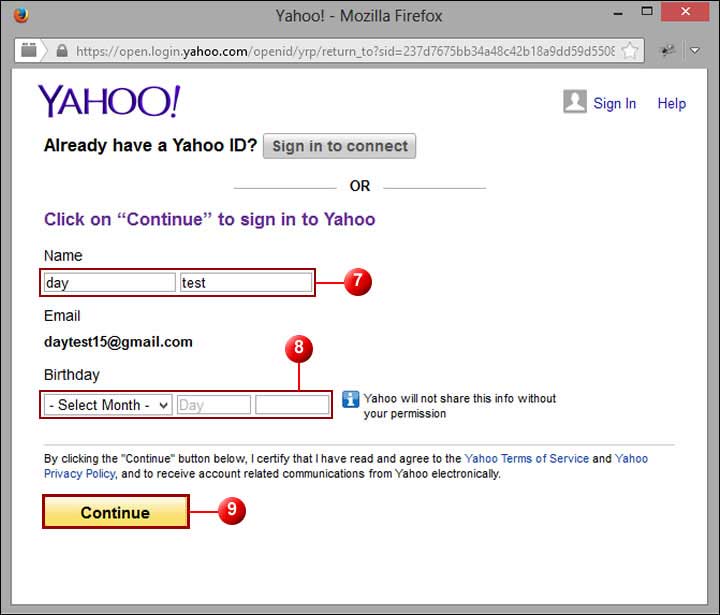Click the blue info icon near birthday
The height and width of the screenshot is (615, 720).
pyautogui.click(x=350, y=399)
